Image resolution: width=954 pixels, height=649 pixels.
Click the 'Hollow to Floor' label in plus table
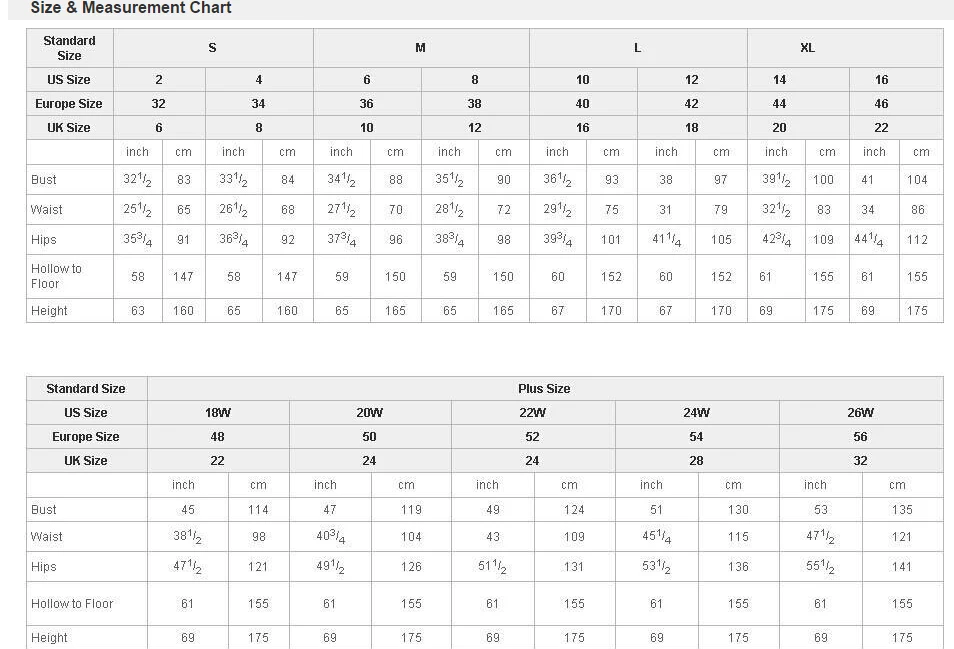tap(72, 604)
